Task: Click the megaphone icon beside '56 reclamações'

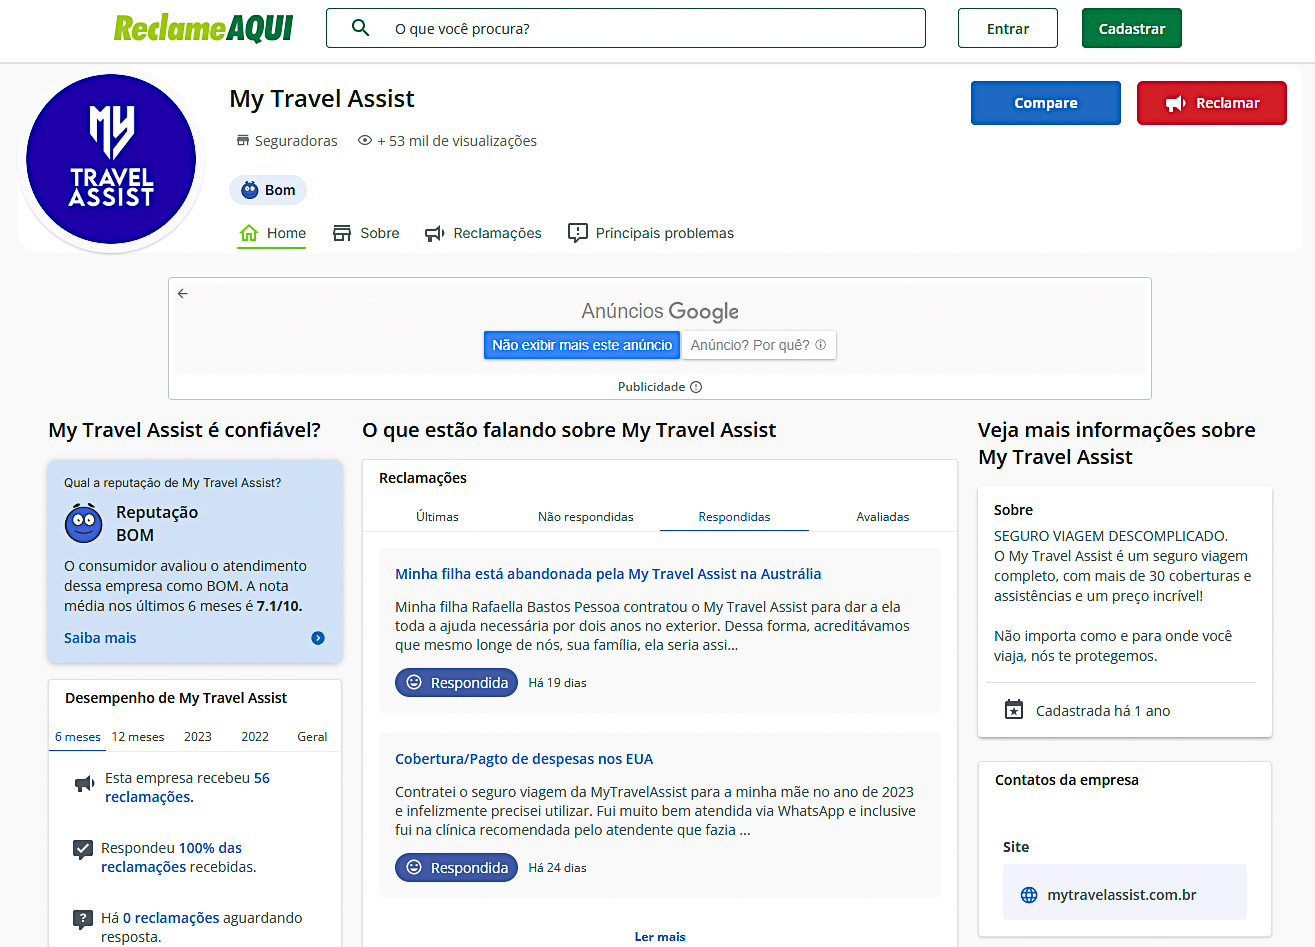Action: [x=85, y=784]
